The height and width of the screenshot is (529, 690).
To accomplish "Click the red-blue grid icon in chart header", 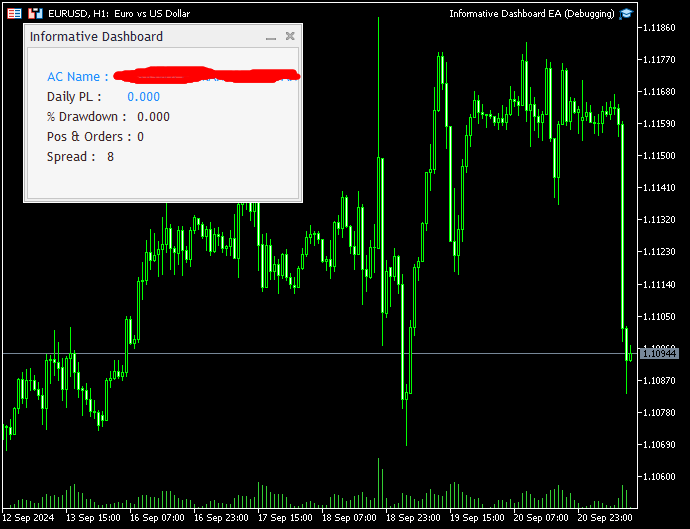I will click(14, 14).
